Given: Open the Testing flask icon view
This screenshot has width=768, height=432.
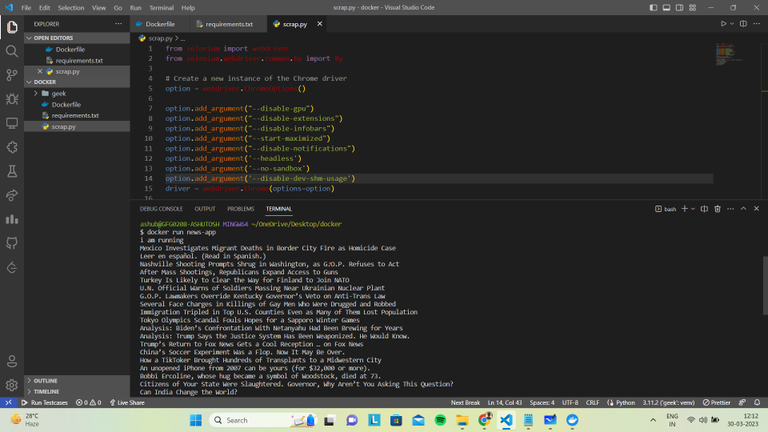Looking at the screenshot, I should (12, 171).
